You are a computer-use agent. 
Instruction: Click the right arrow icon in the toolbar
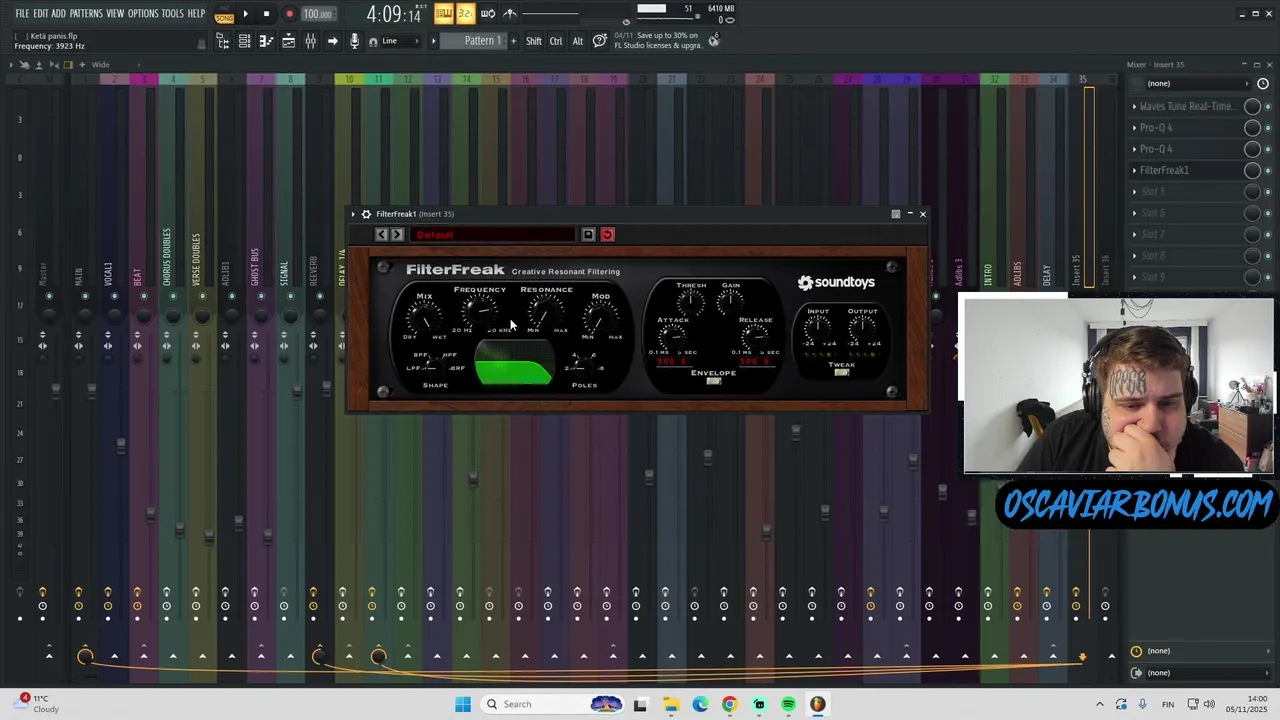point(332,41)
